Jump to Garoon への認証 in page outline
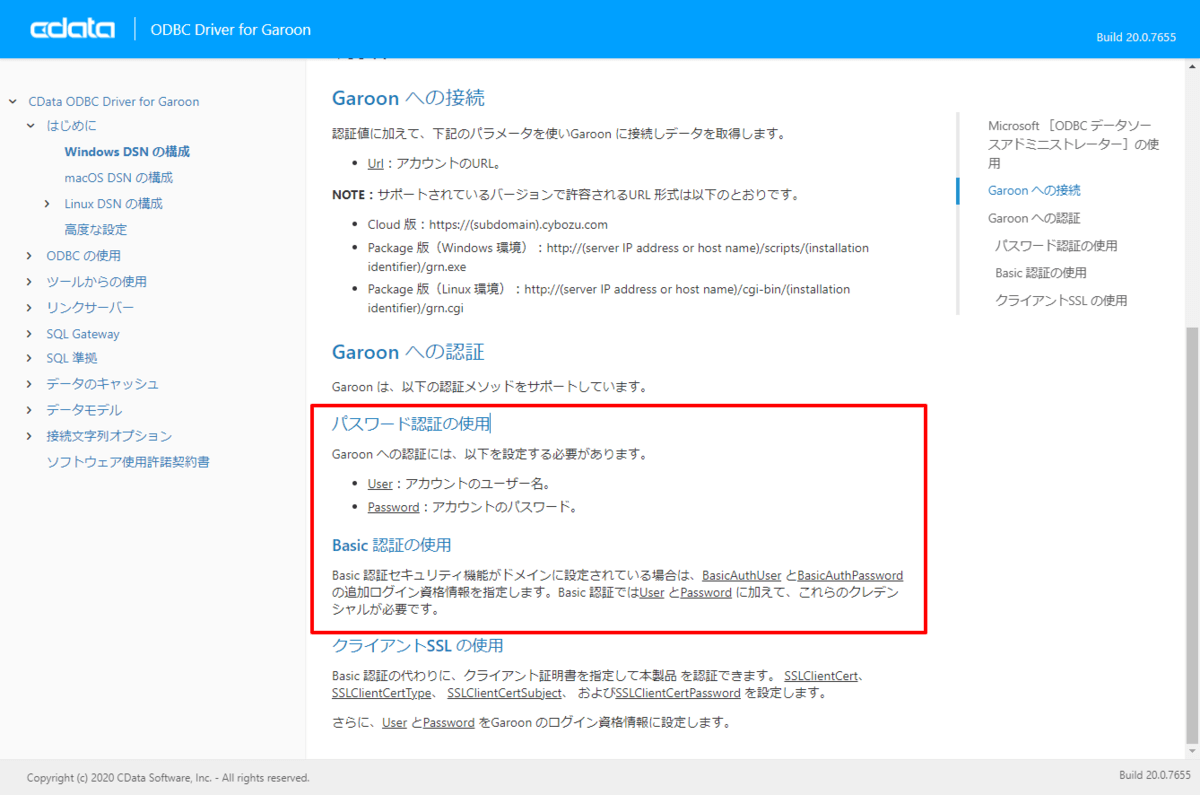The height and width of the screenshot is (795, 1200). tap(1034, 218)
